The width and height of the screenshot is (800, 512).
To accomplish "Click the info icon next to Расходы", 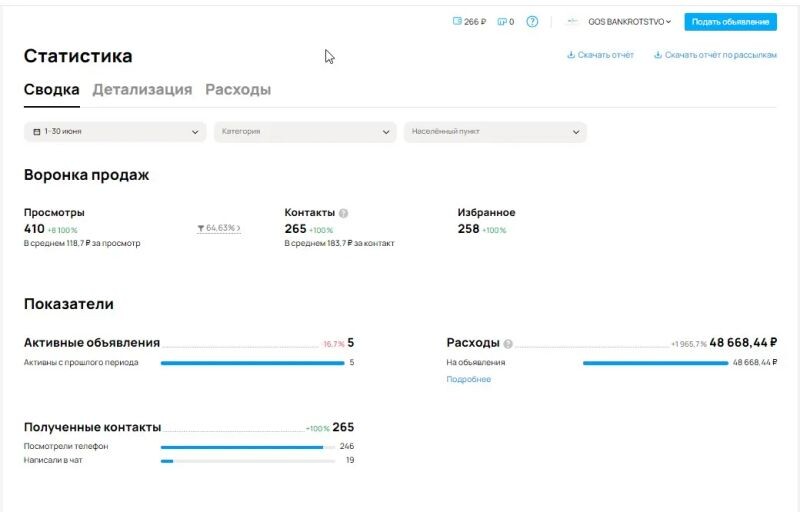I will pos(508,343).
